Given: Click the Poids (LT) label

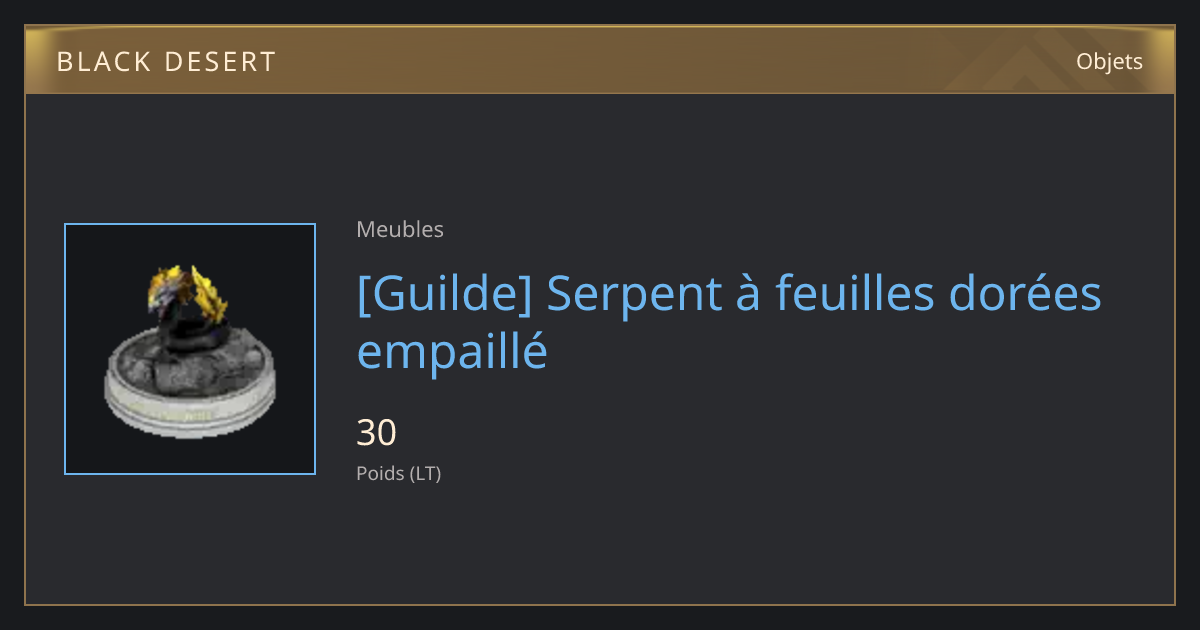Looking at the screenshot, I should (x=399, y=473).
